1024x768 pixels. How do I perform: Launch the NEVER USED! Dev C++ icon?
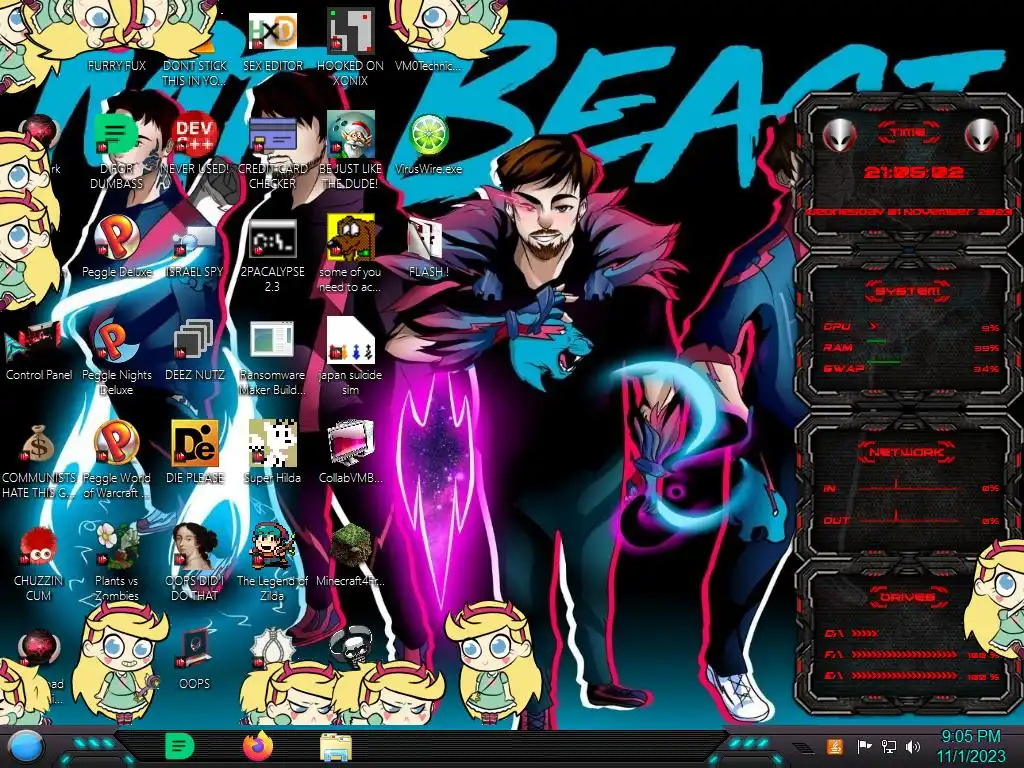click(195, 135)
